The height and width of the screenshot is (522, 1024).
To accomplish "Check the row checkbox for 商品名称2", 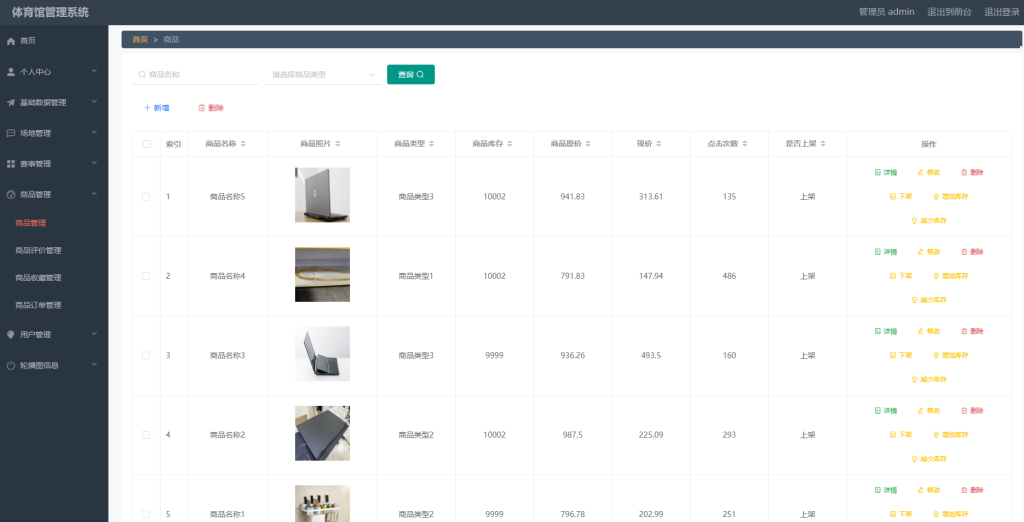I will pyautogui.click(x=146, y=435).
